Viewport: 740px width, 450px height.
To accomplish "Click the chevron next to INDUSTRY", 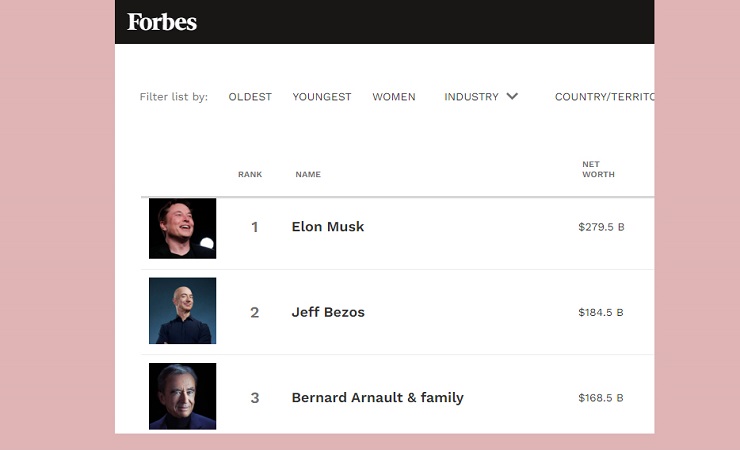I will tap(512, 96).
